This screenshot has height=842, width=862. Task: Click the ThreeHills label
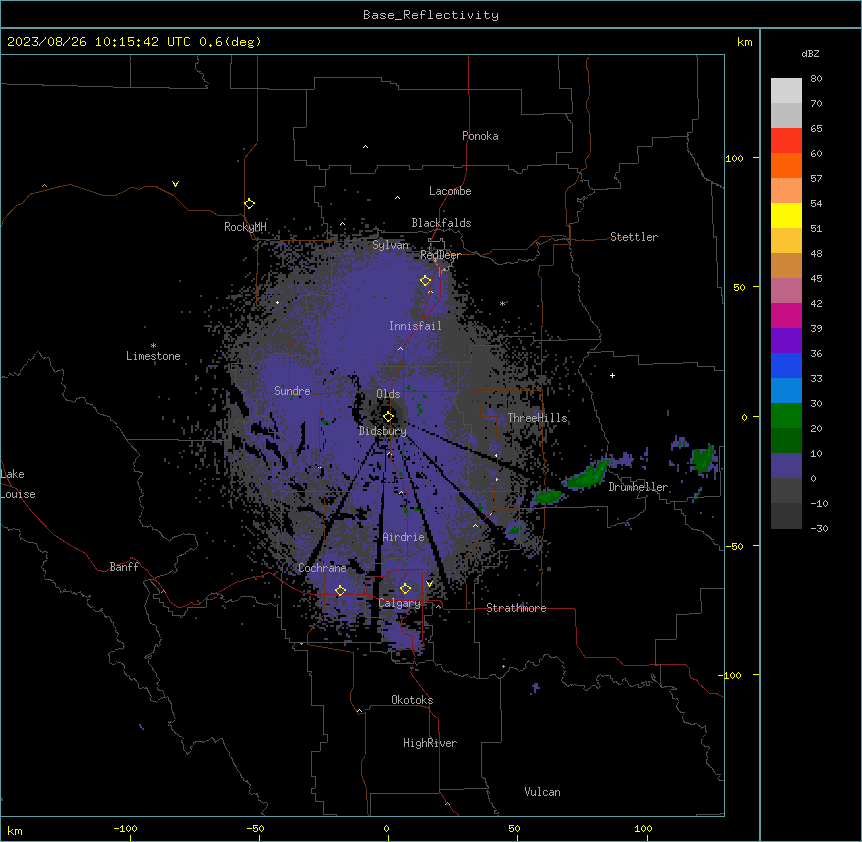pyautogui.click(x=537, y=418)
